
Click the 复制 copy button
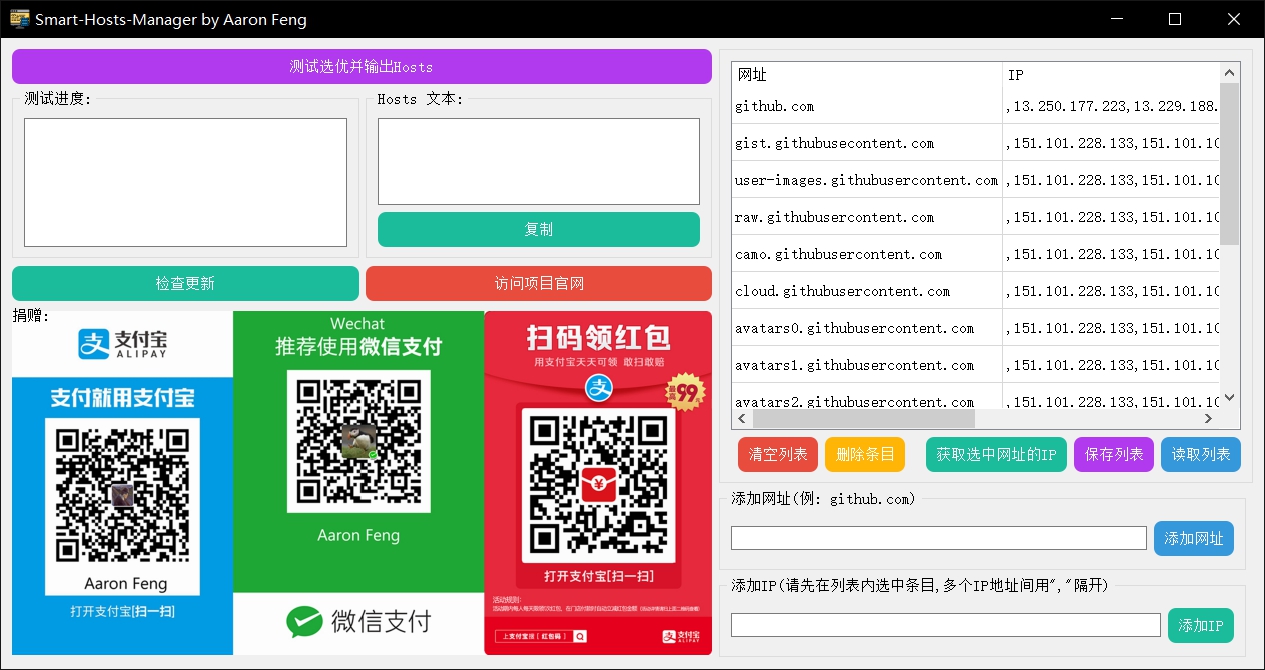point(538,229)
